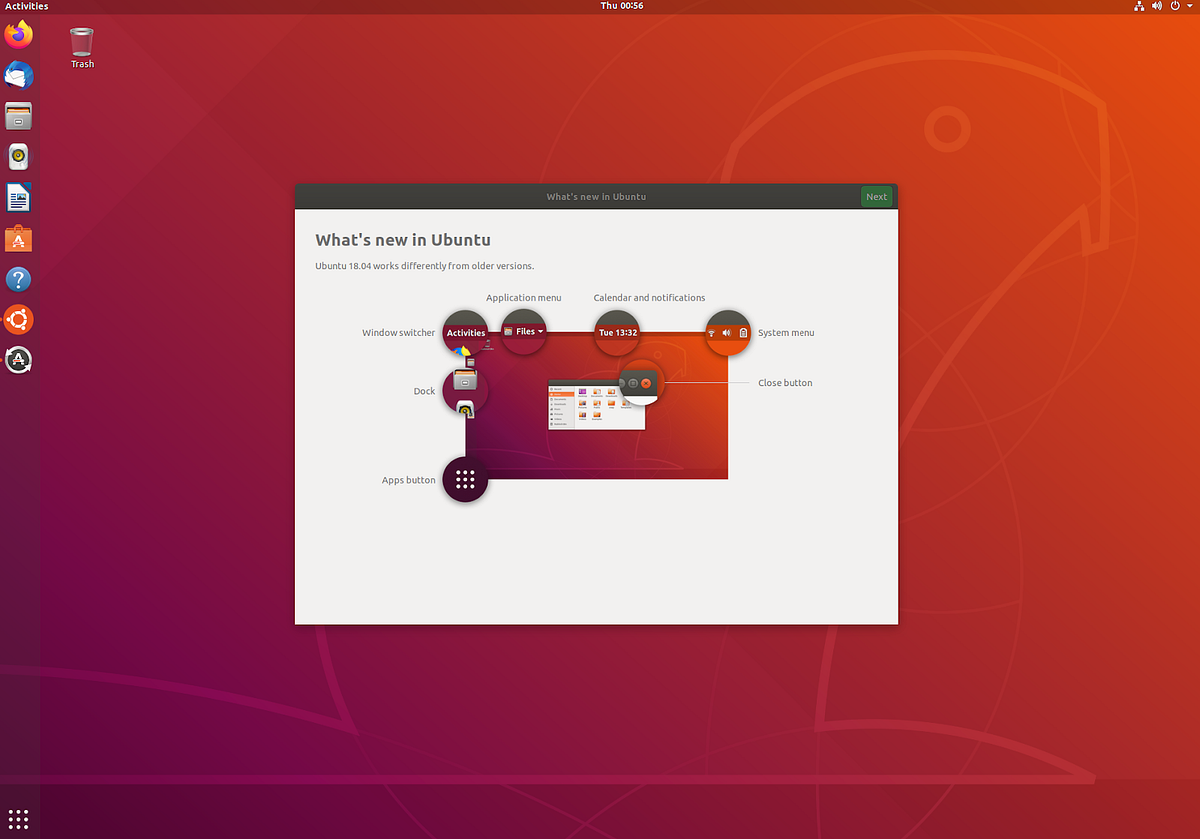
Task: Open Firefox from the dock
Action: 19,36
